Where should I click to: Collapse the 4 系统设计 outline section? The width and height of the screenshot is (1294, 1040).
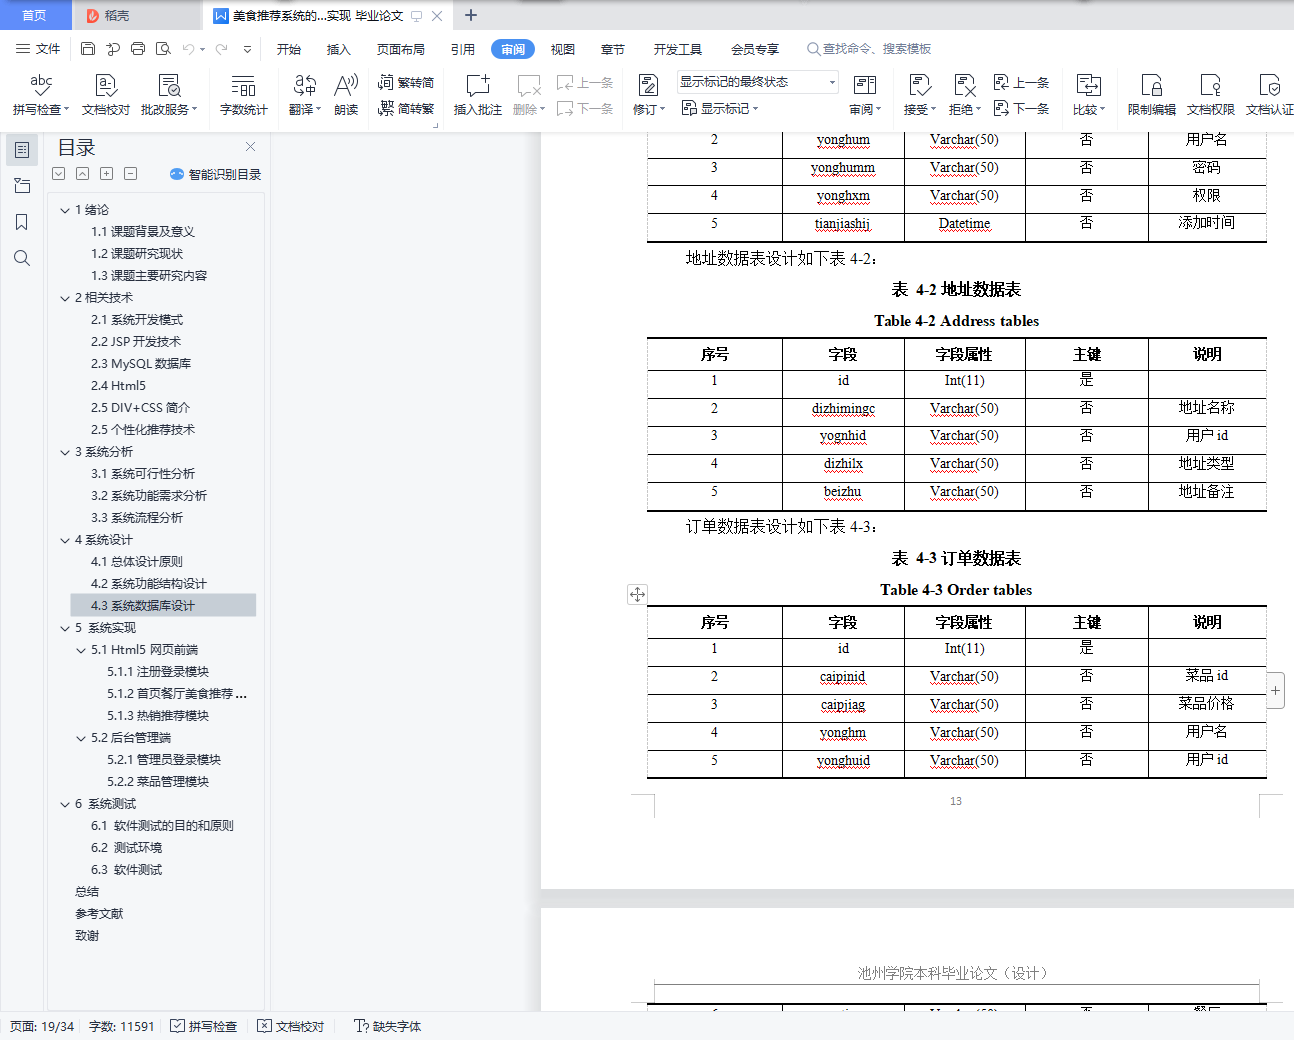click(x=65, y=540)
